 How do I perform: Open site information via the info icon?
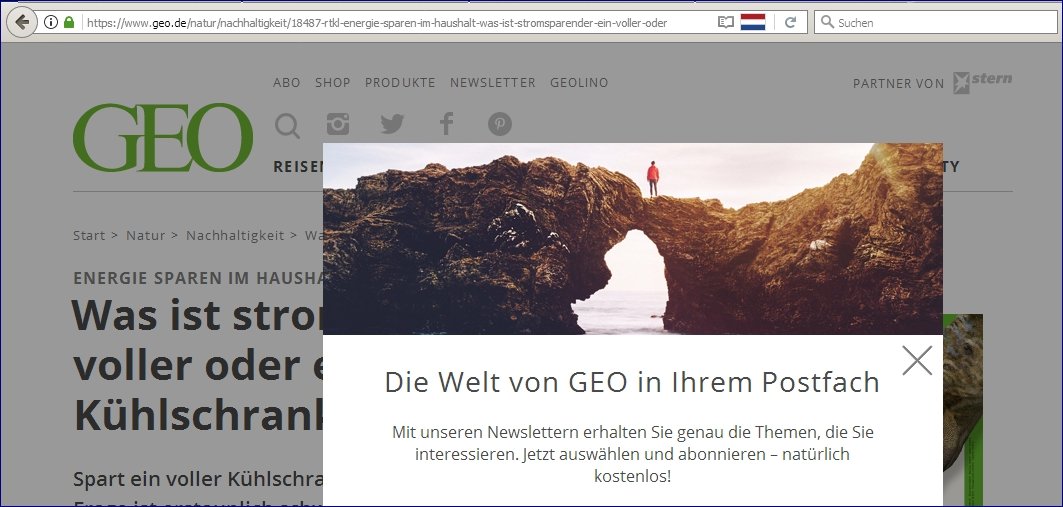click(x=51, y=22)
